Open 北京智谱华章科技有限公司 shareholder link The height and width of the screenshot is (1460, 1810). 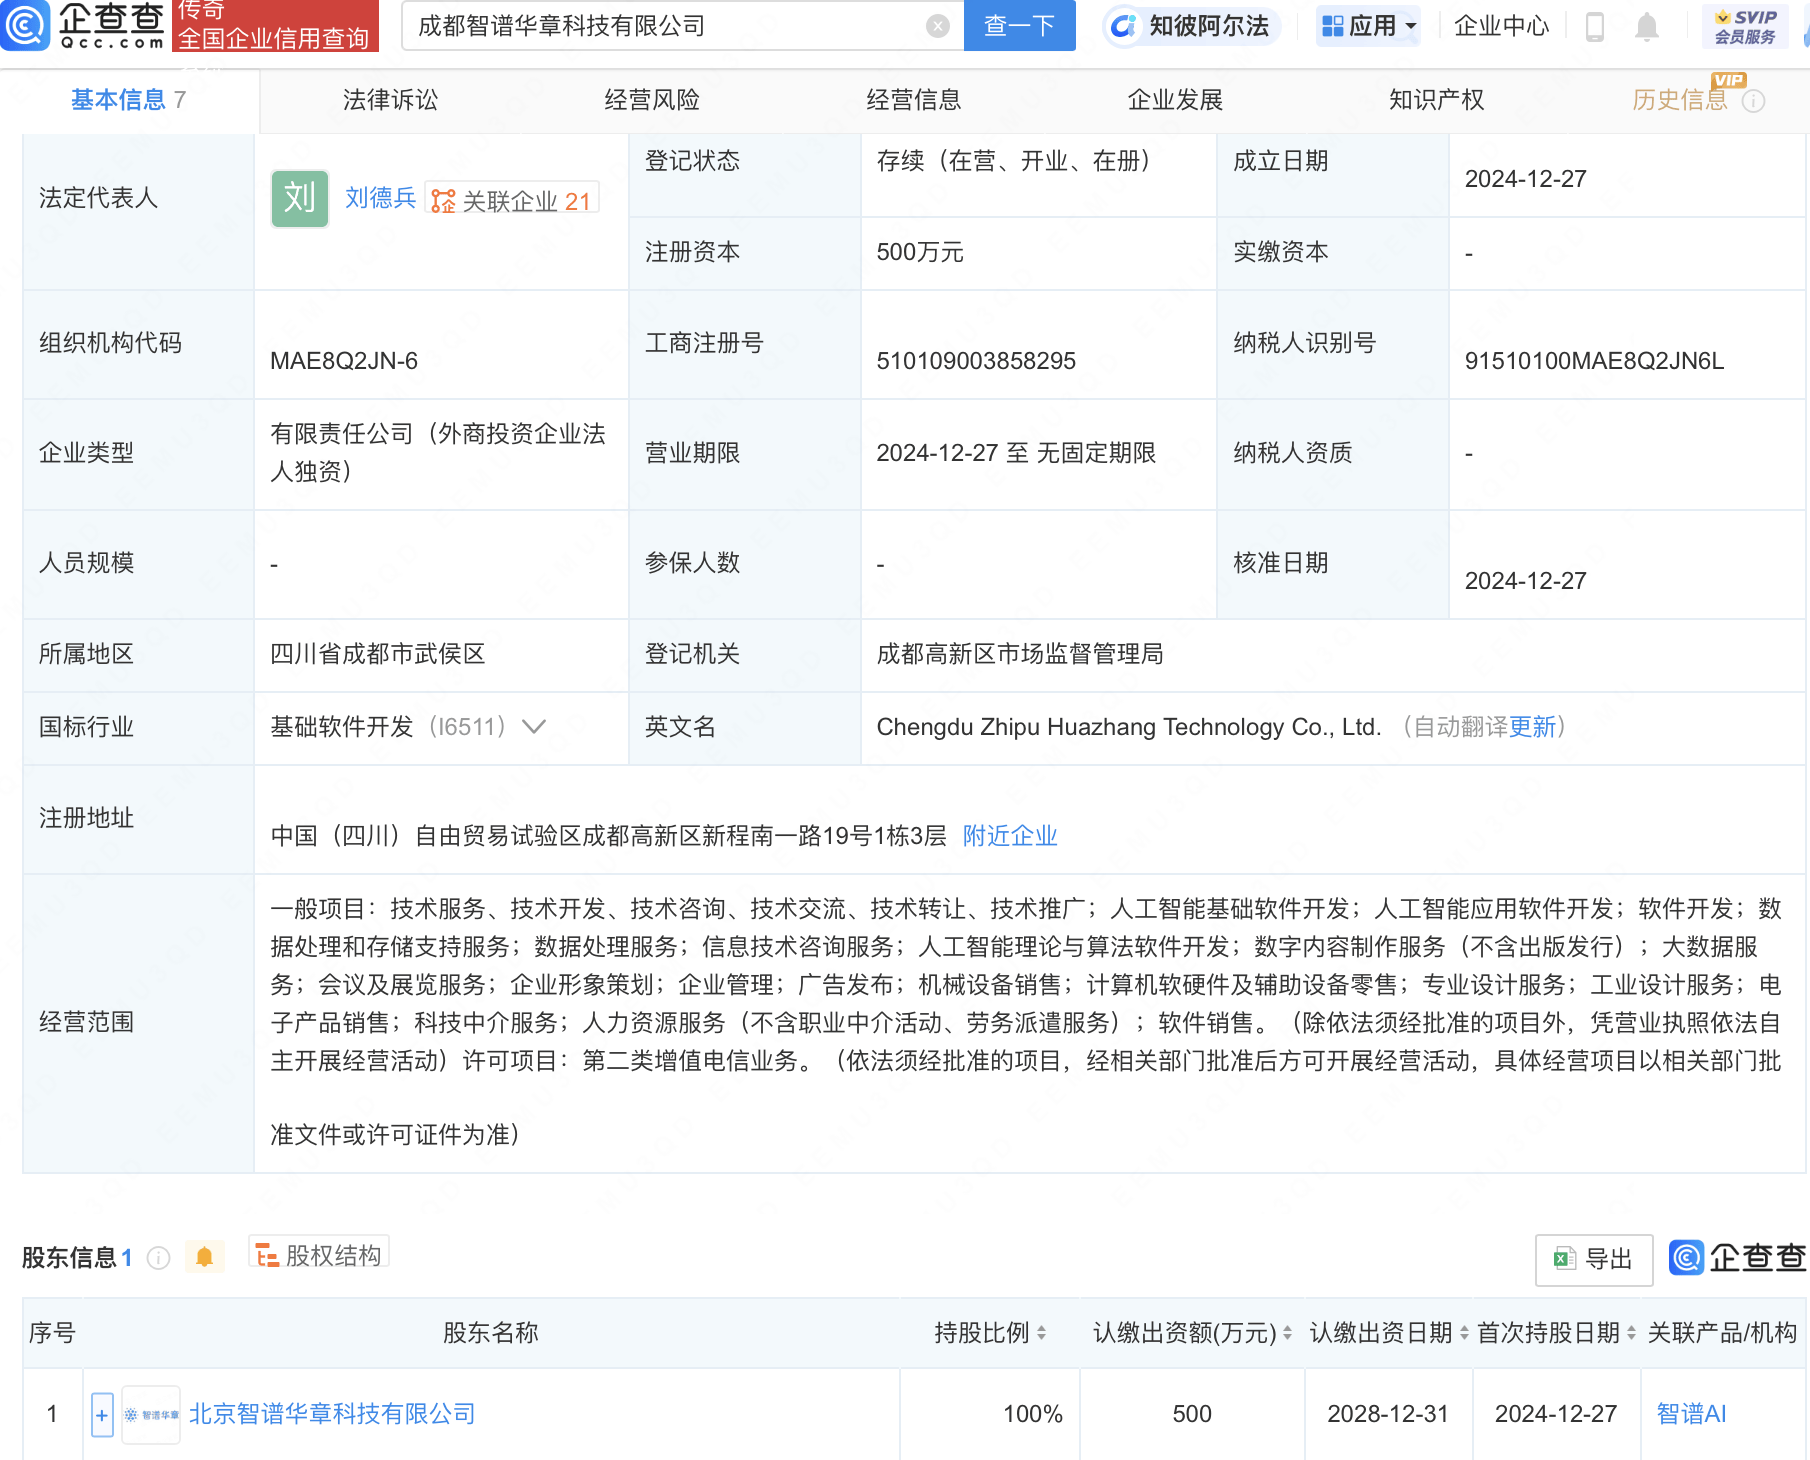(x=332, y=1414)
